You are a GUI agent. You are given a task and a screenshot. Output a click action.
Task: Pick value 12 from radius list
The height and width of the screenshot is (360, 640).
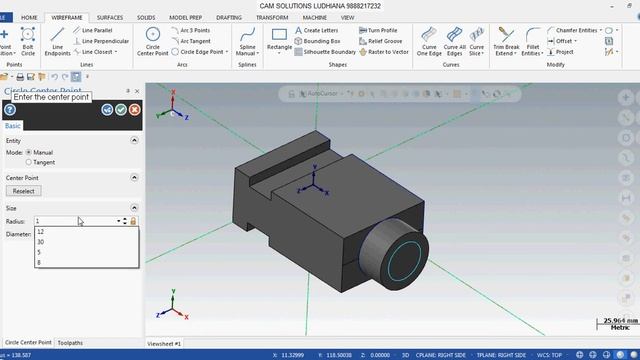click(x=87, y=231)
